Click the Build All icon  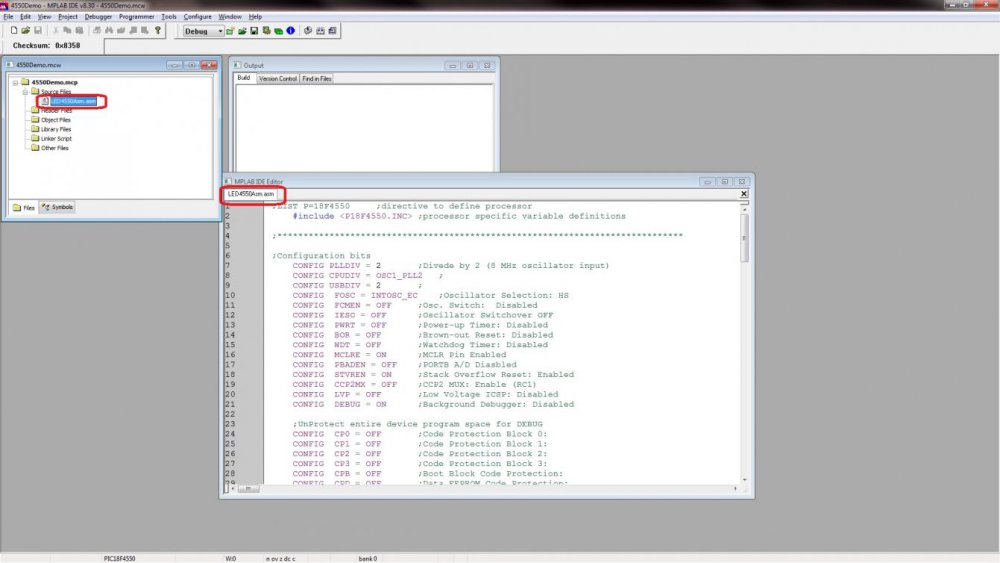pos(320,31)
